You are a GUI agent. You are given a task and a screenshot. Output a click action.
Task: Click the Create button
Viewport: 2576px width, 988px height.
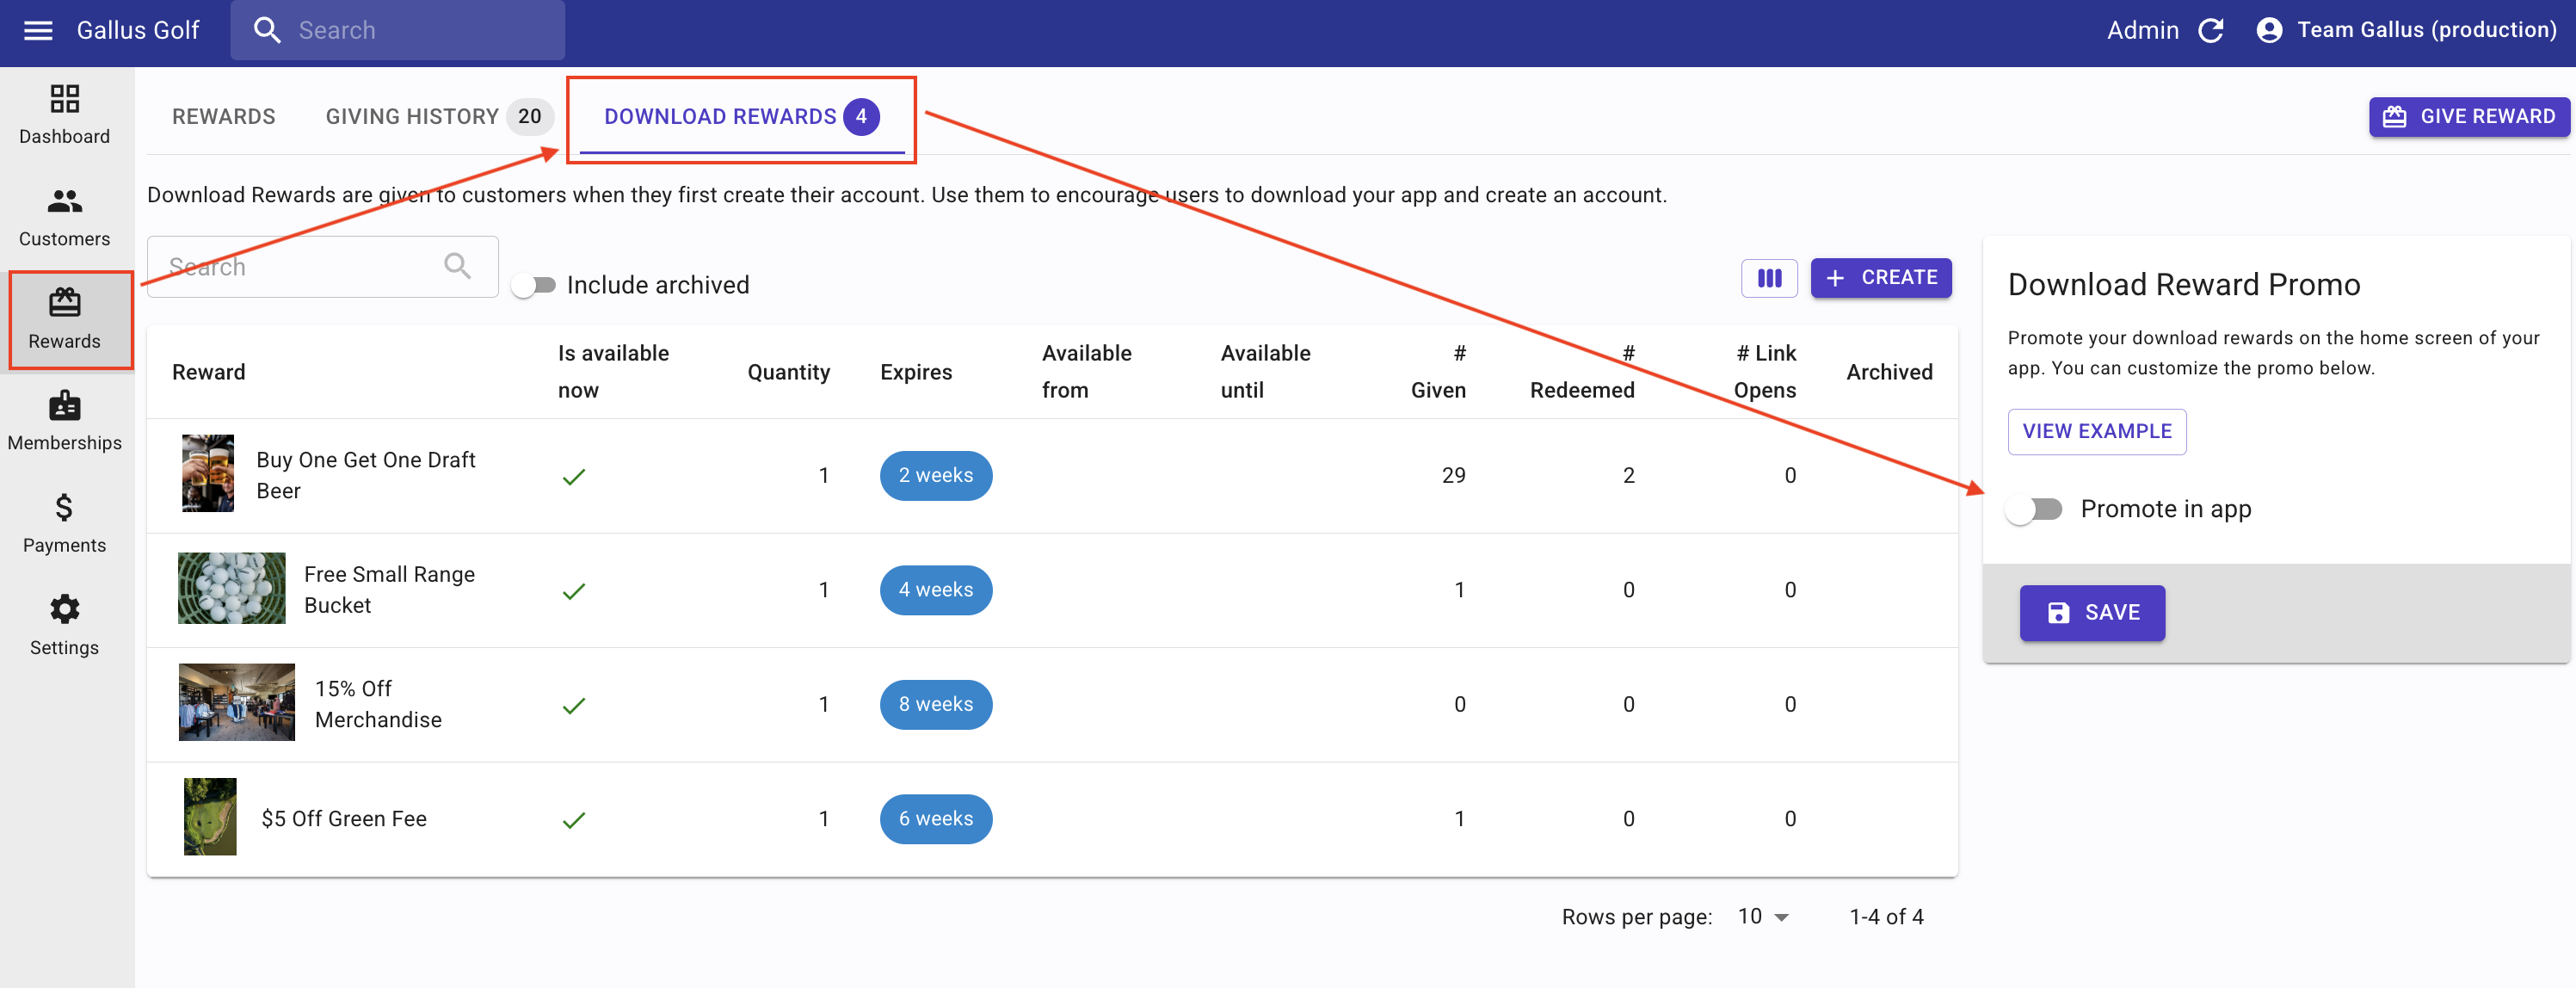point(1880,278)
